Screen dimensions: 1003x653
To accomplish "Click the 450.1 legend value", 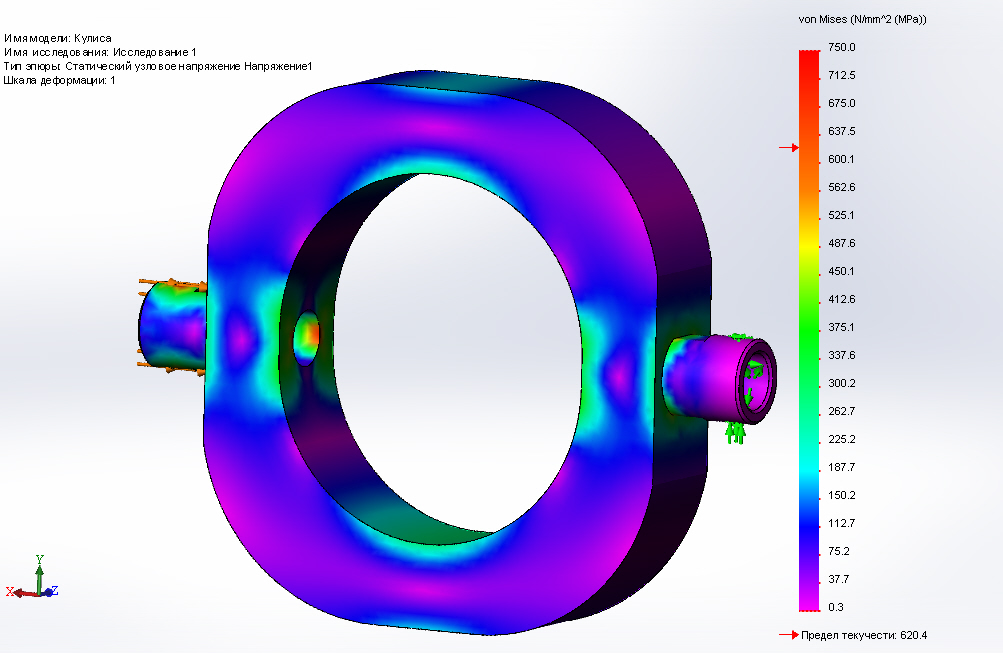I will [x=841, y=271].
